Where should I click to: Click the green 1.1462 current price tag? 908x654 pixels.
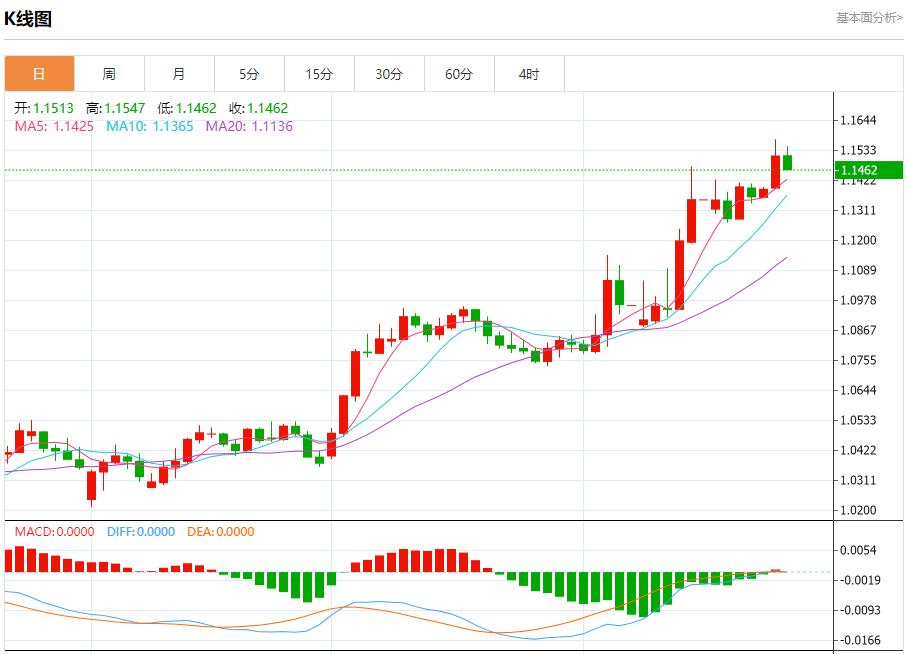(869, 170)
